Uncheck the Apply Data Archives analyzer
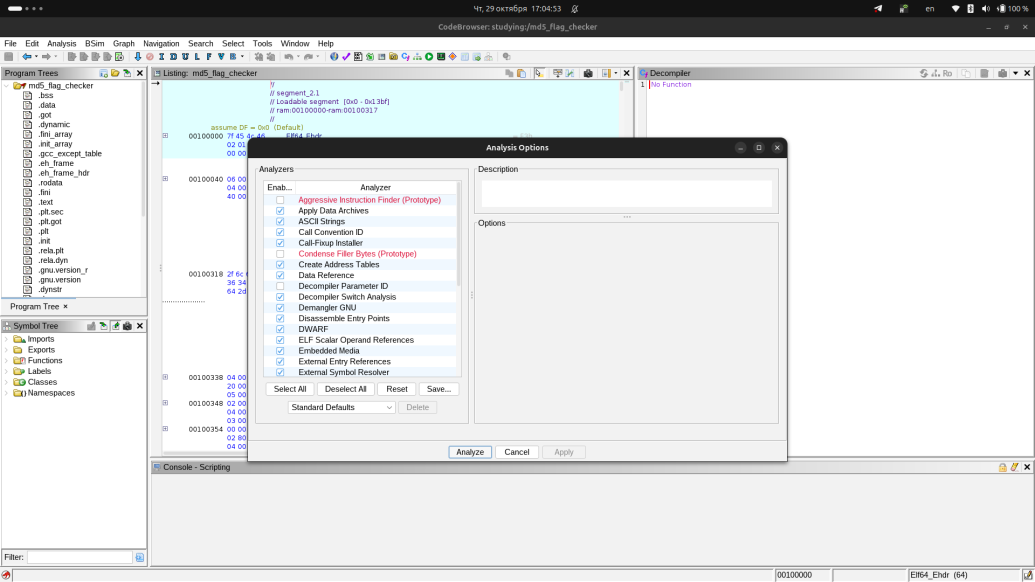The width and height of the screenshot is (1035, 582). pos(280,210)
